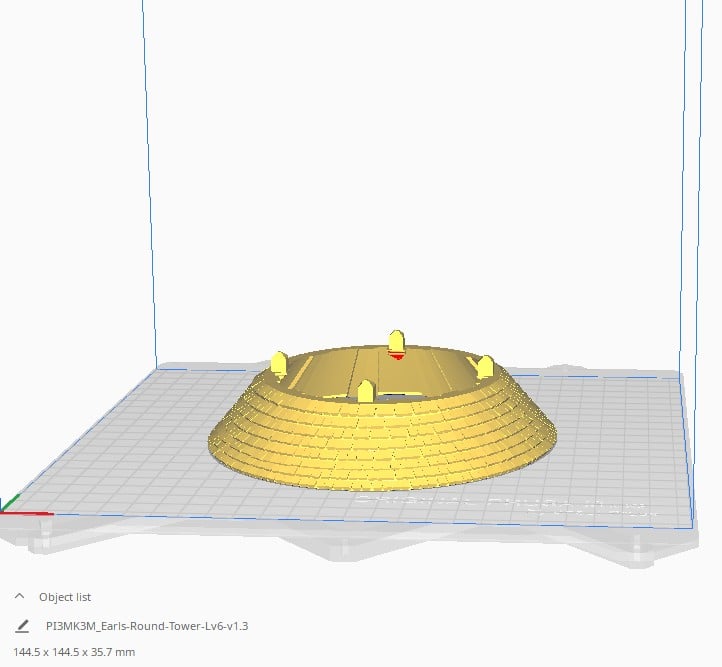
Task: Collapse the Object list chevron
Action: 19,597
